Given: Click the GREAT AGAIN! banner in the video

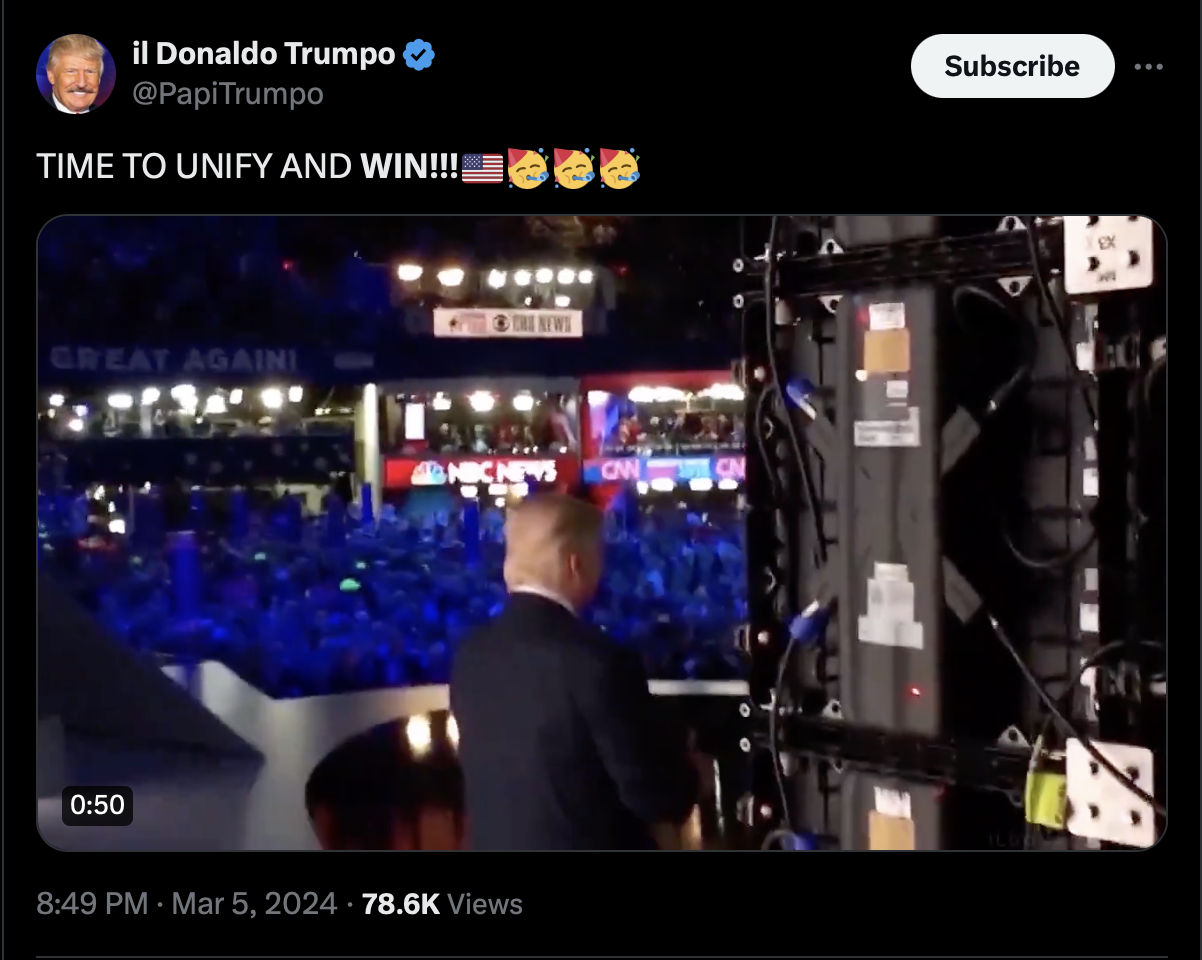Looking at the screenshot, I should [x=174, y=359].
